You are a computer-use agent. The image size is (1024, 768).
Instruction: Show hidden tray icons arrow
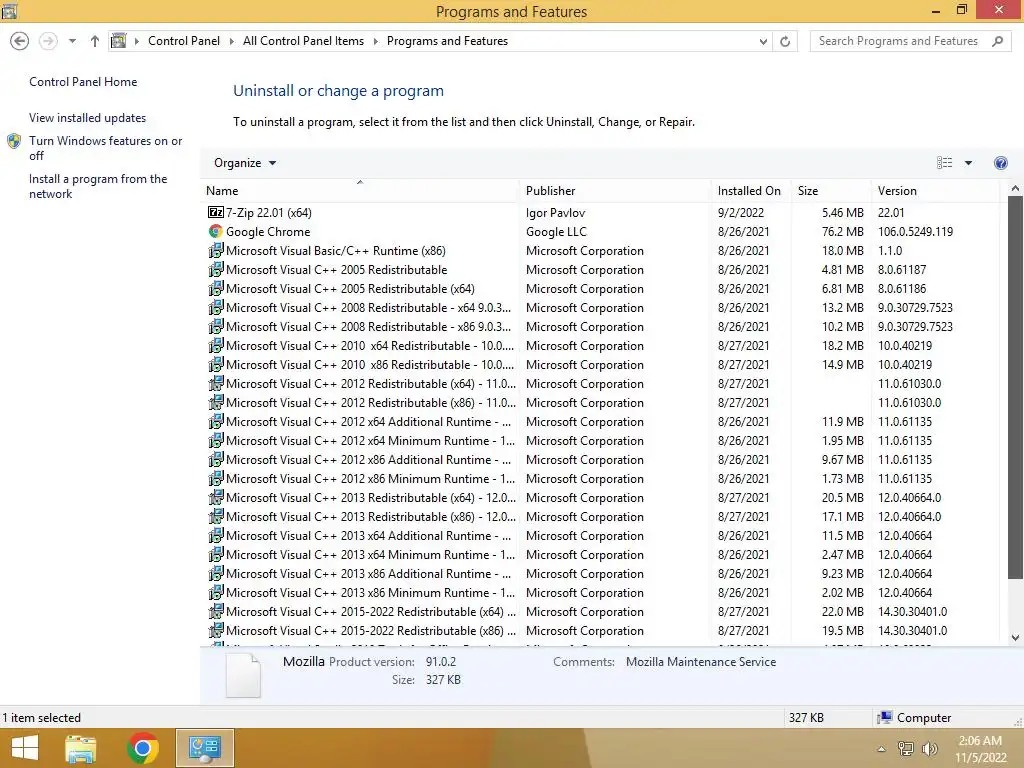click(881, 748)
